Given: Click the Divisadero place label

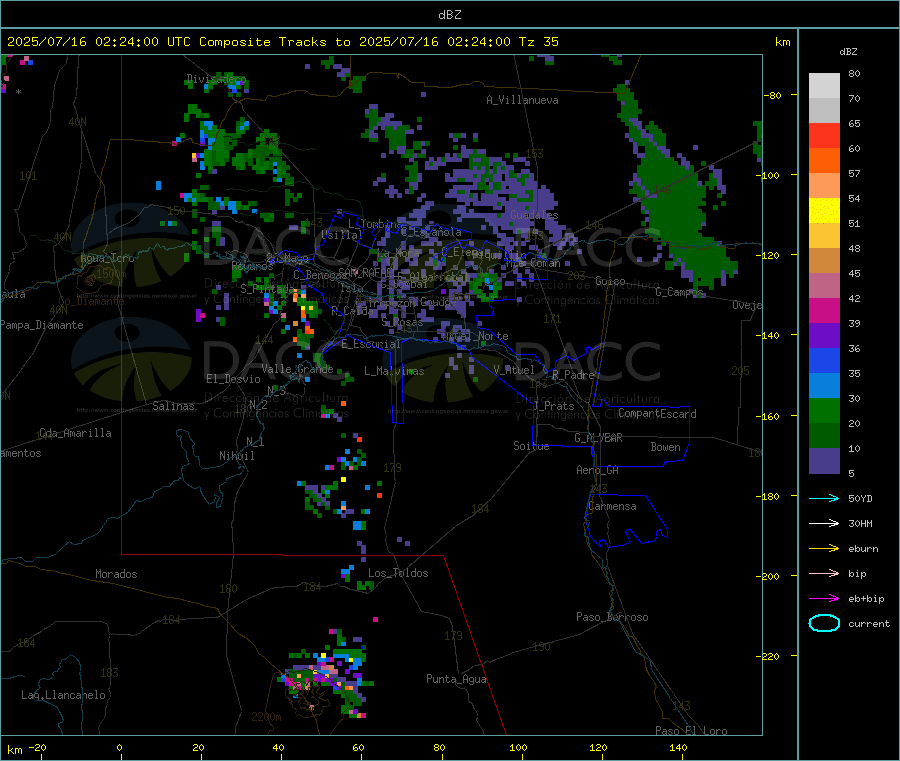Looking at the screenshot, I should (x=216, y=79).
